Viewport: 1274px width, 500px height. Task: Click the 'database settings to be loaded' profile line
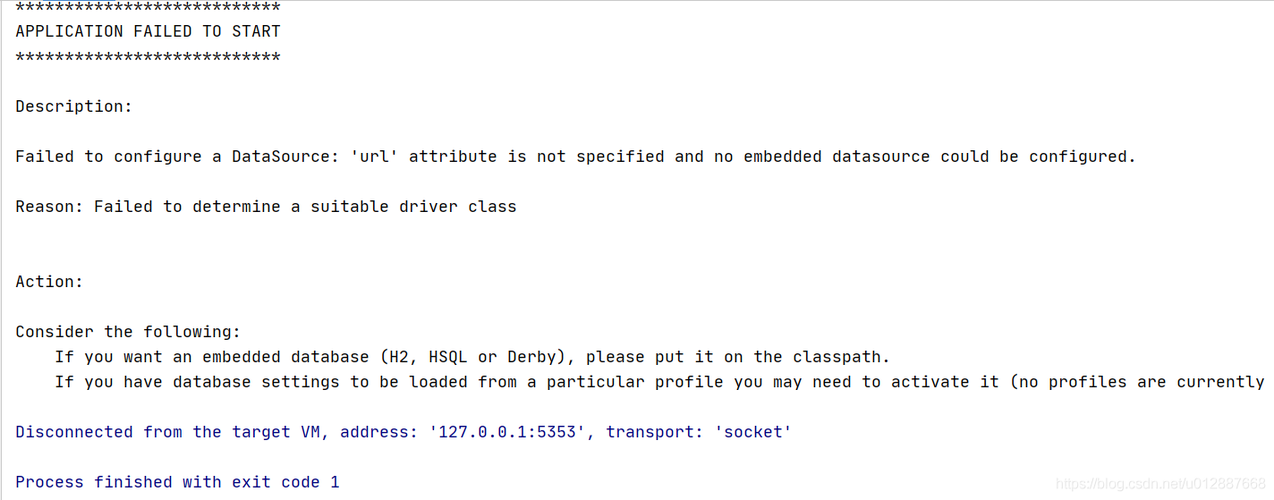click(x=660, y=381)
